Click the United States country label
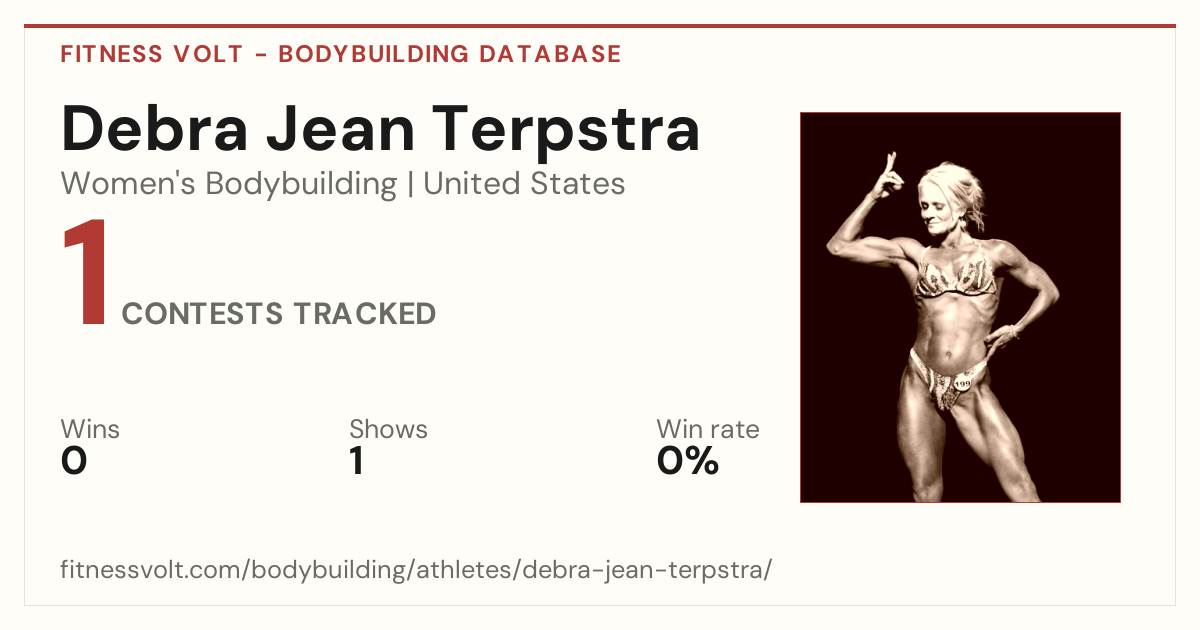This screenshot has height=630, width=1200. [x=524, y=184]
